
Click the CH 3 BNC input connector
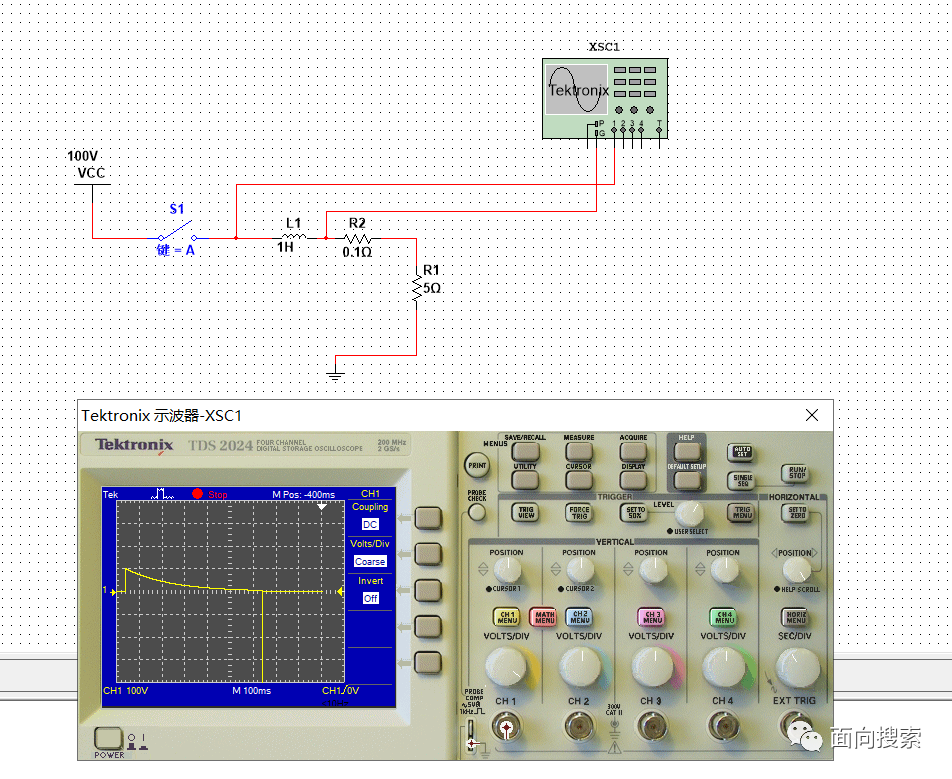point(651,727)
